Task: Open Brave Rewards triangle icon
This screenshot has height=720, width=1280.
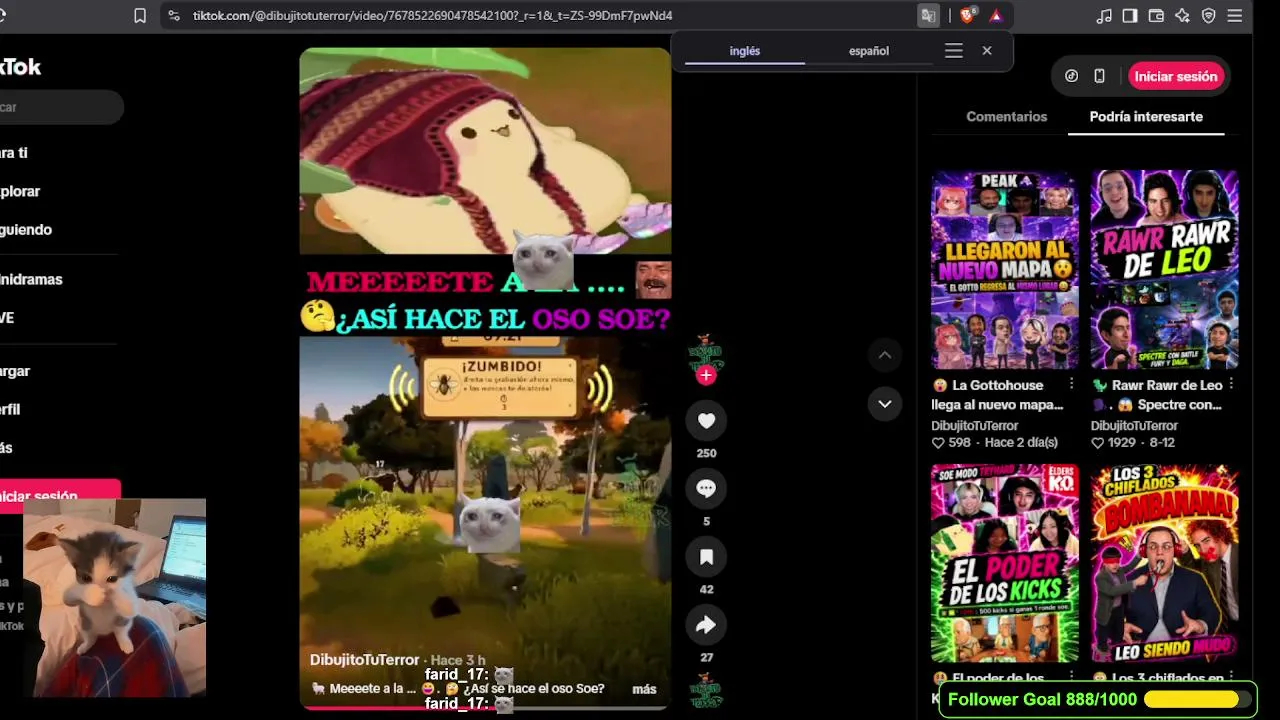Action: 996,16
